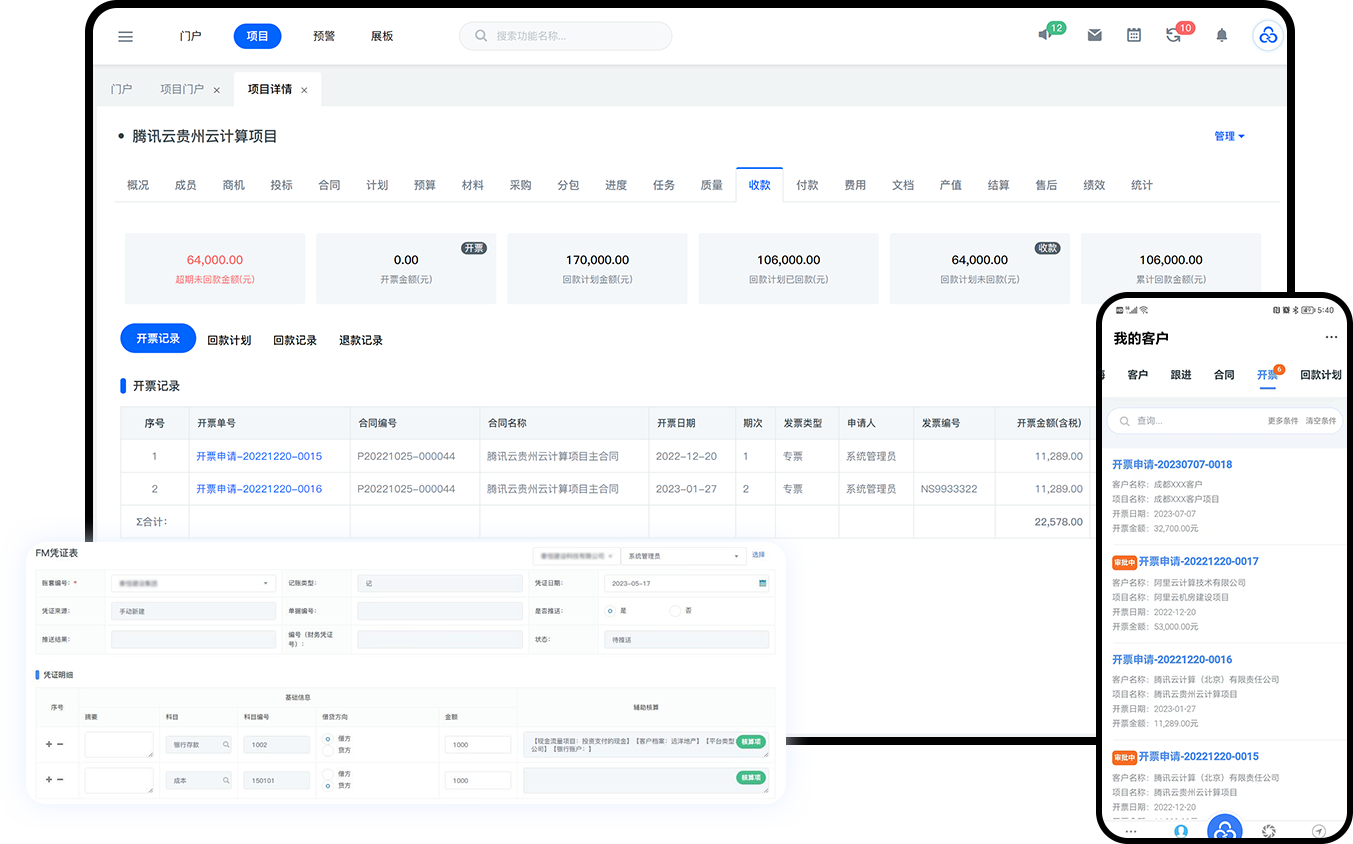This screenshot has width=1353, height=844.
Task: Open the notification bell icon
Action: pyautogui.click(x=1221, y=35)
